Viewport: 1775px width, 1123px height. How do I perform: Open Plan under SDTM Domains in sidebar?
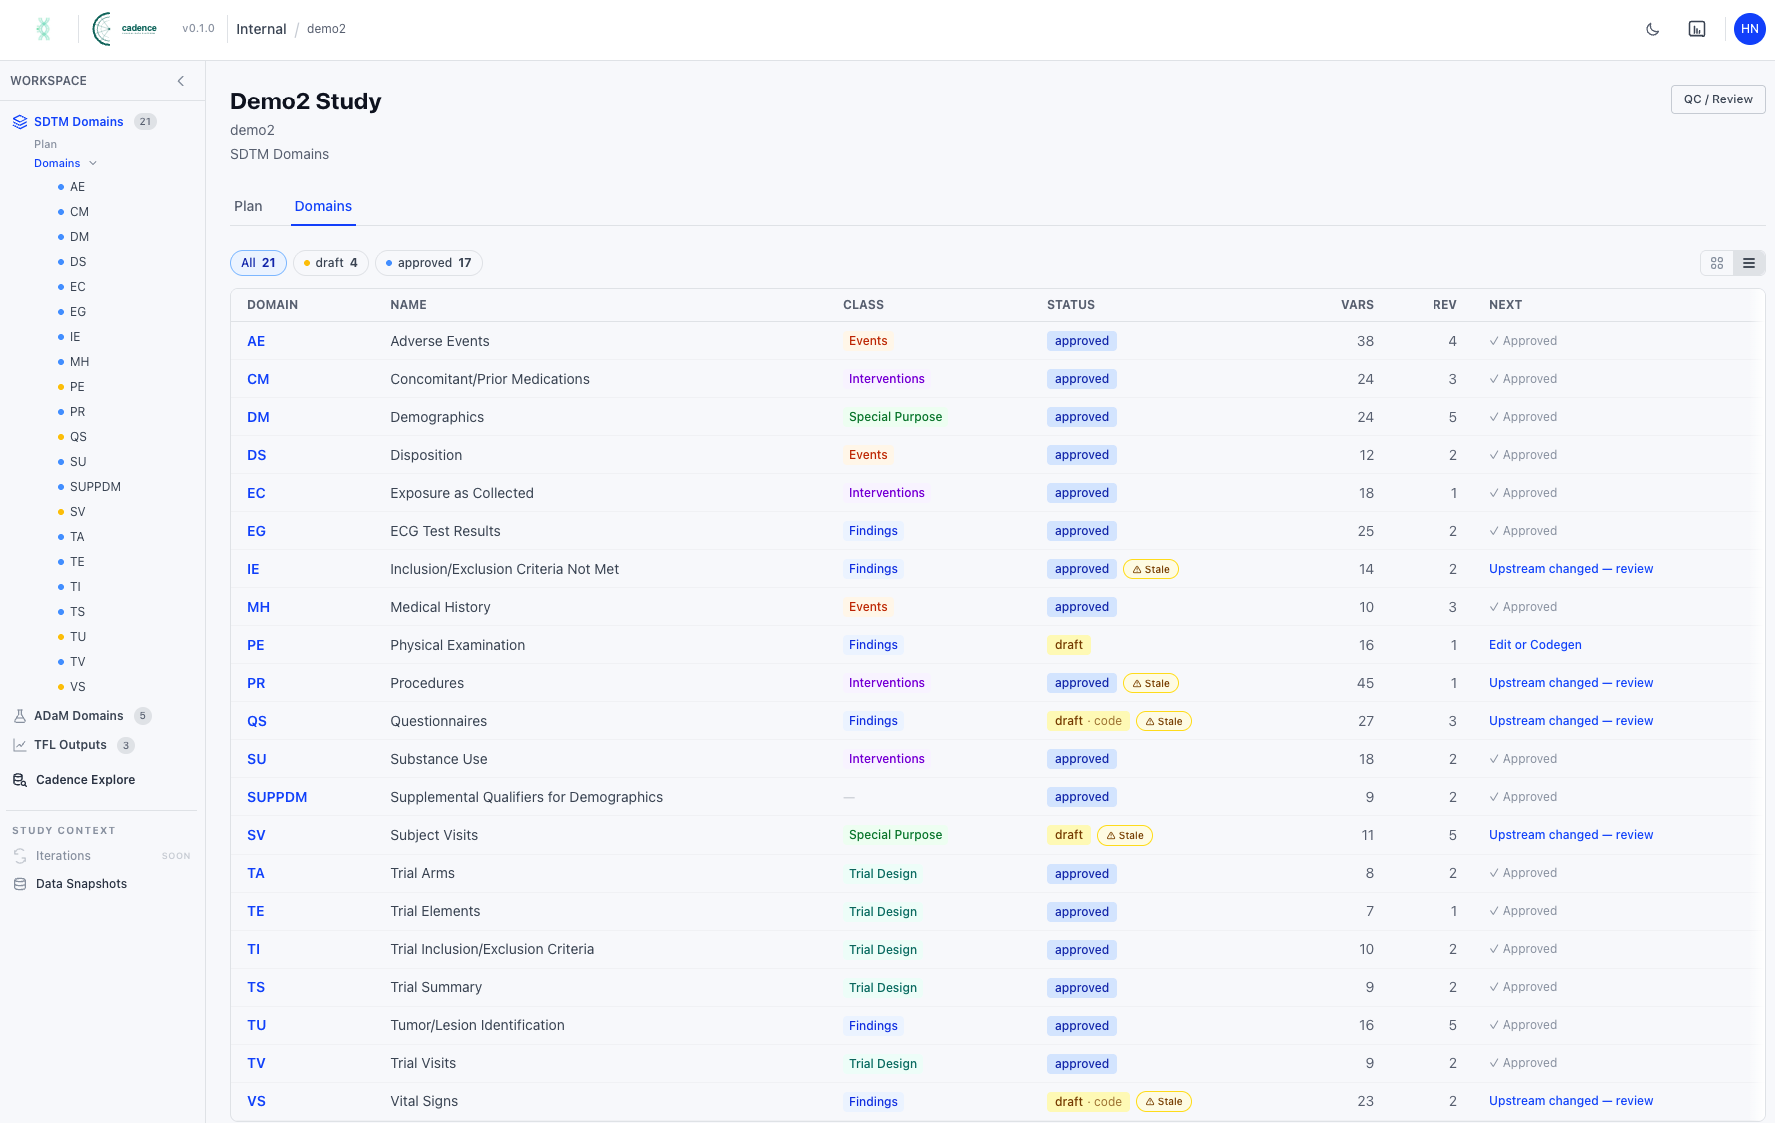coord(46,144)
